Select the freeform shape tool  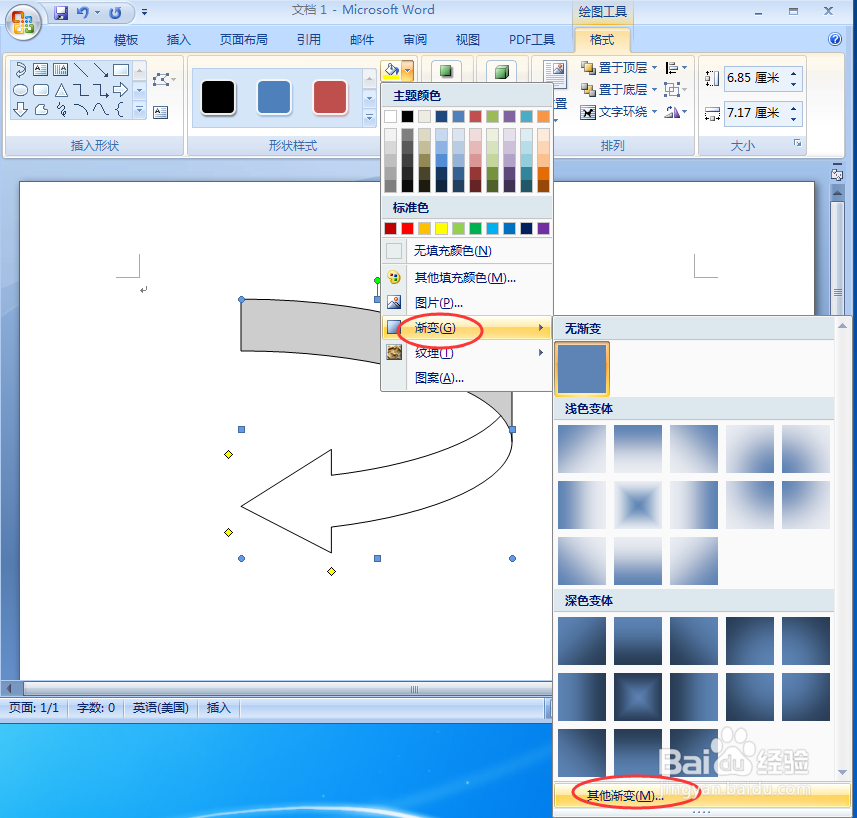(x=40, y=110)
